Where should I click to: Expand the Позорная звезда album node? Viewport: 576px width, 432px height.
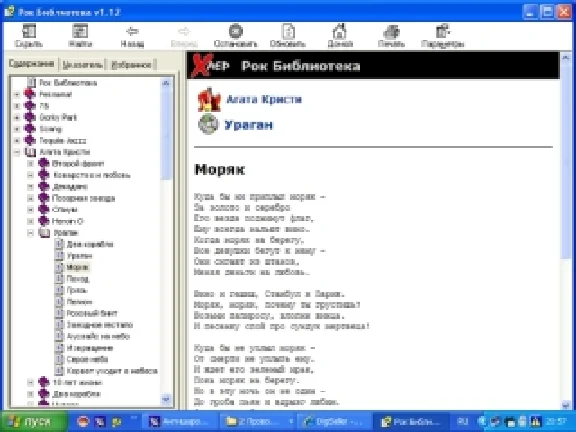pos(31,198)
